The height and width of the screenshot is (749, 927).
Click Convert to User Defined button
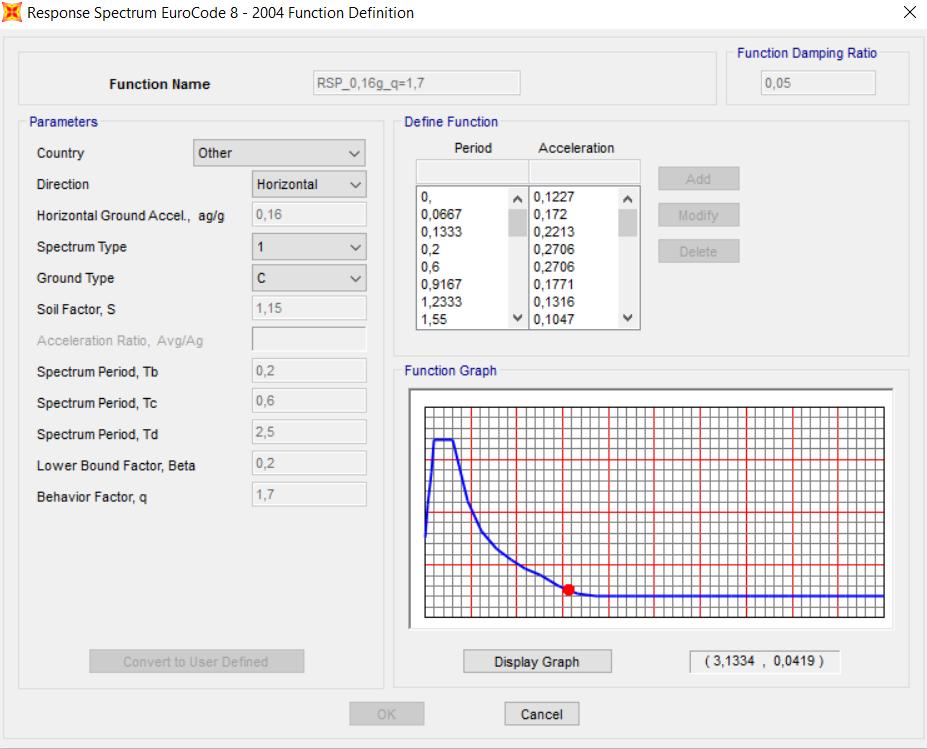pyautogui.click(x=197, y=662)
